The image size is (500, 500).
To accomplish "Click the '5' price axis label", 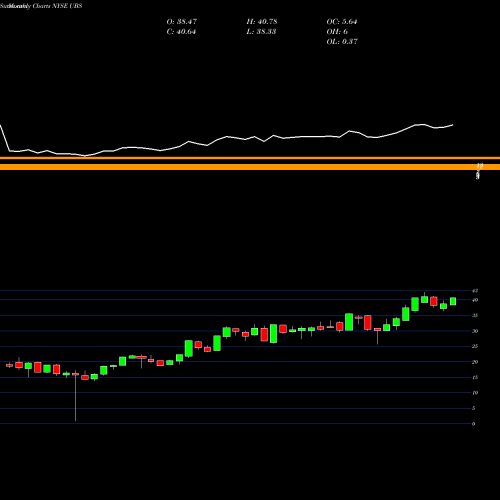I will click(473, 408).
